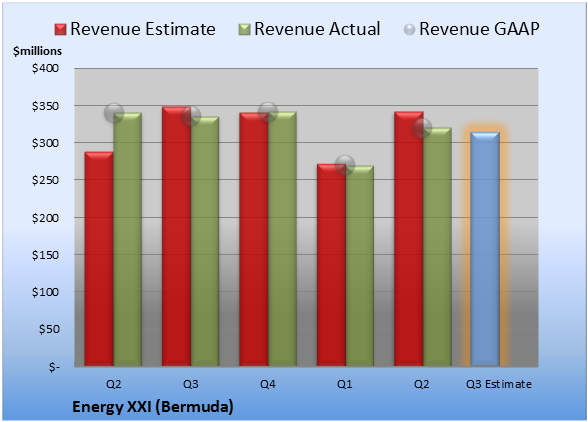
Task: Click the '$millions' axis unit label
Action: (37, 51)
